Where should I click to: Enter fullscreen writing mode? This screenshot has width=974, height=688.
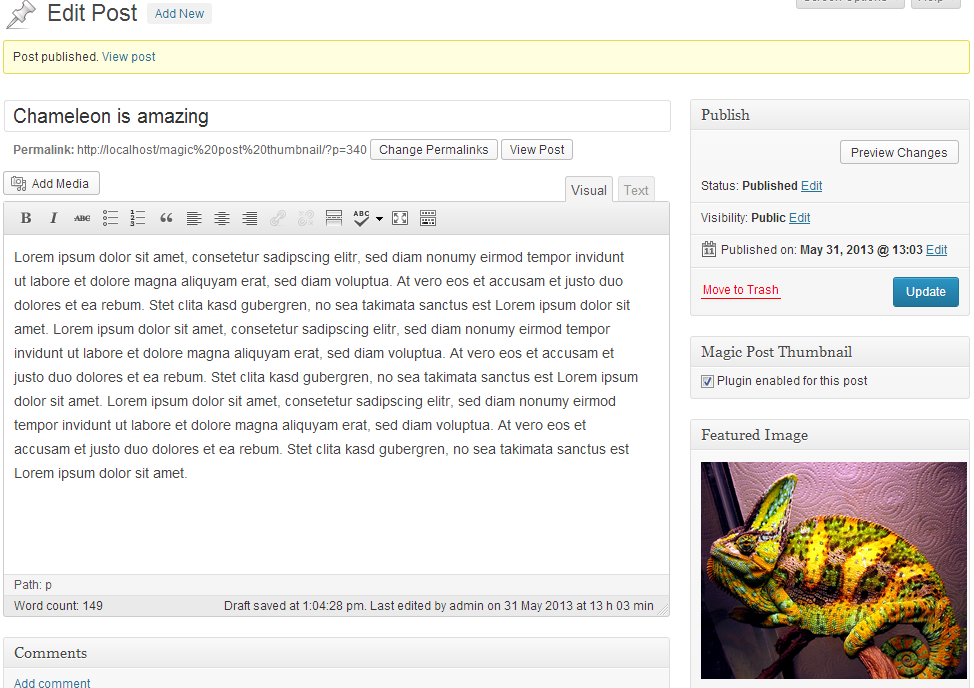[400, 218]
